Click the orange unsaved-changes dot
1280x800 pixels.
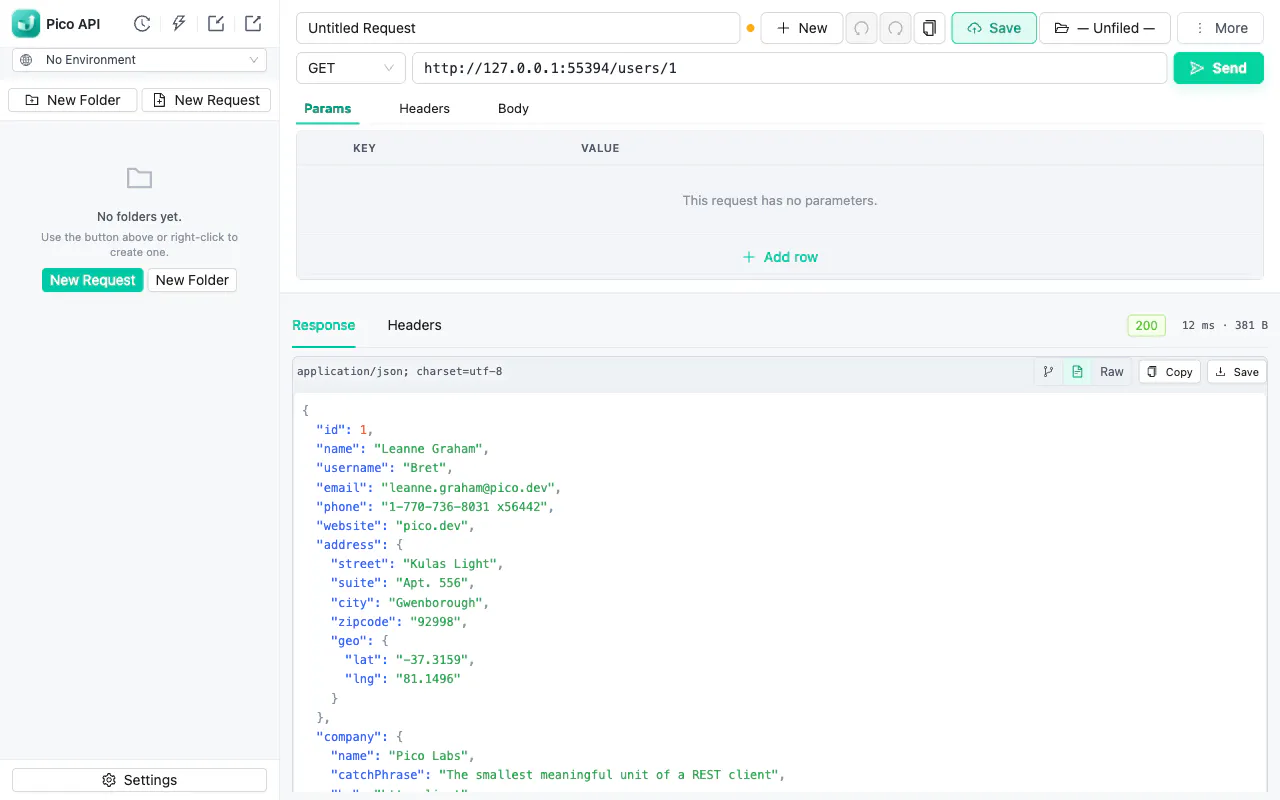(x=750, y=28)
